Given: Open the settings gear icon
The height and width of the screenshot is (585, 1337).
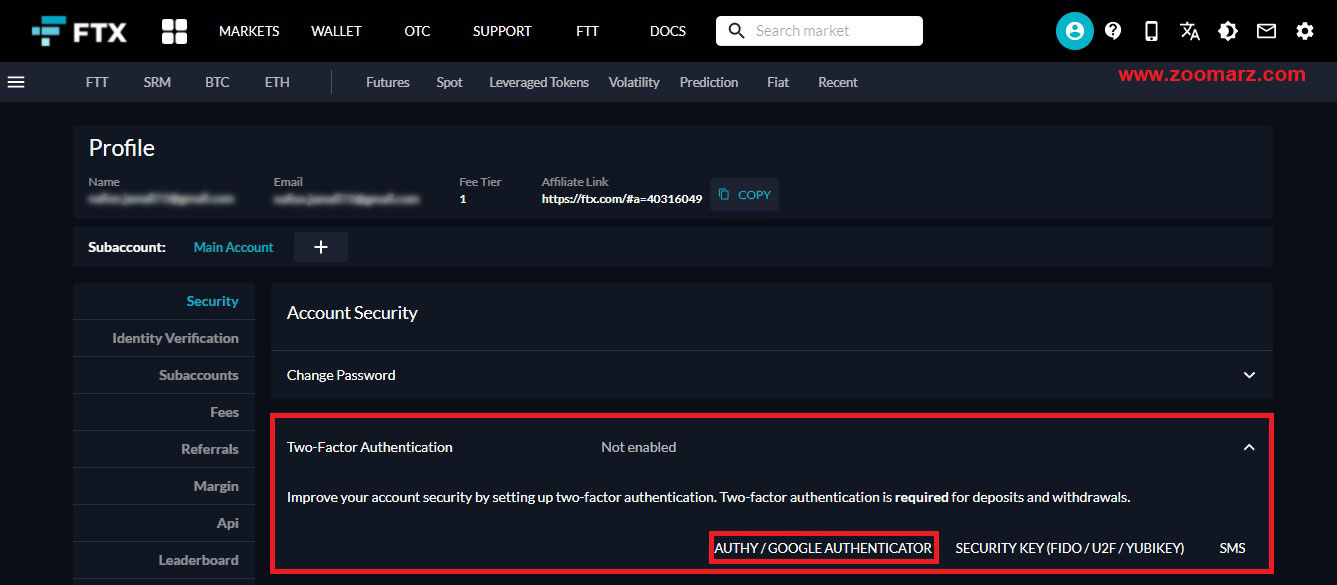Looking at the screenshot, I should pos(1305,31).
